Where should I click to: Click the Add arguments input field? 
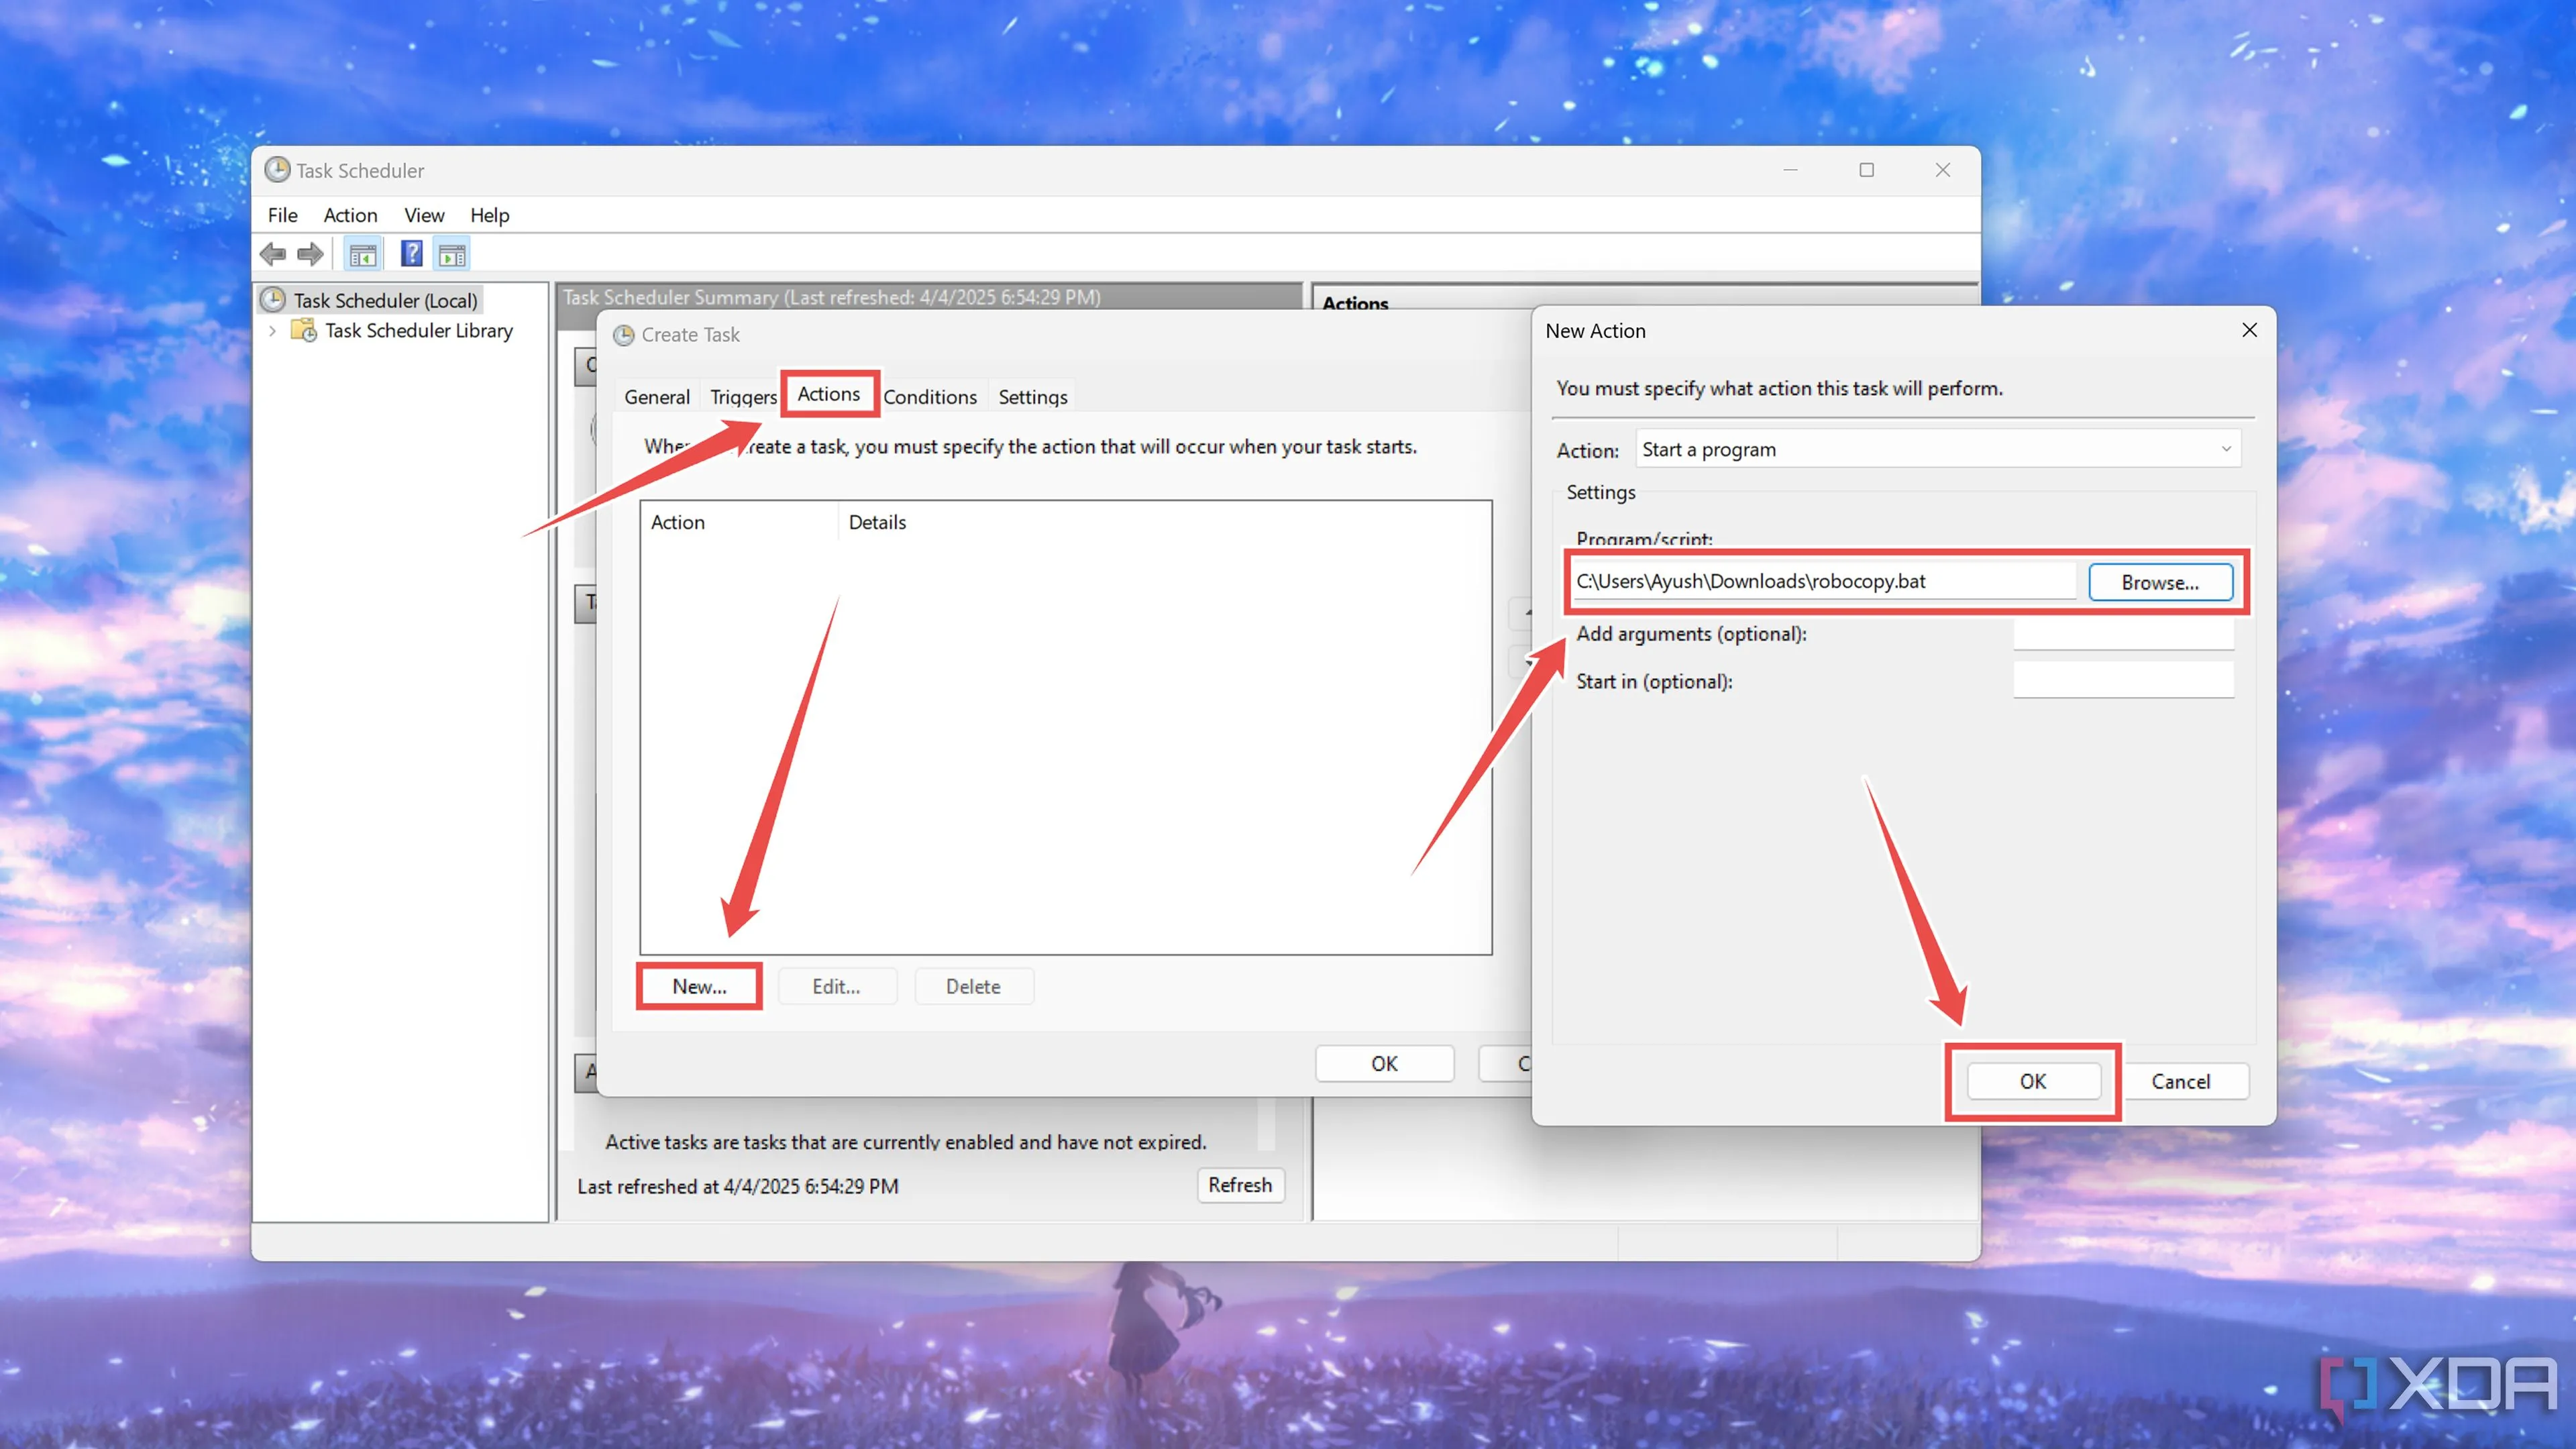pyautogui.click(x=2122, y=634)
